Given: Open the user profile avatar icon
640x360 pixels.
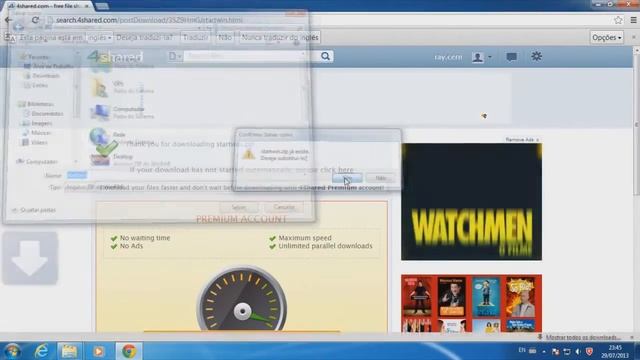Looking at the screenshot, I should 478,57.
